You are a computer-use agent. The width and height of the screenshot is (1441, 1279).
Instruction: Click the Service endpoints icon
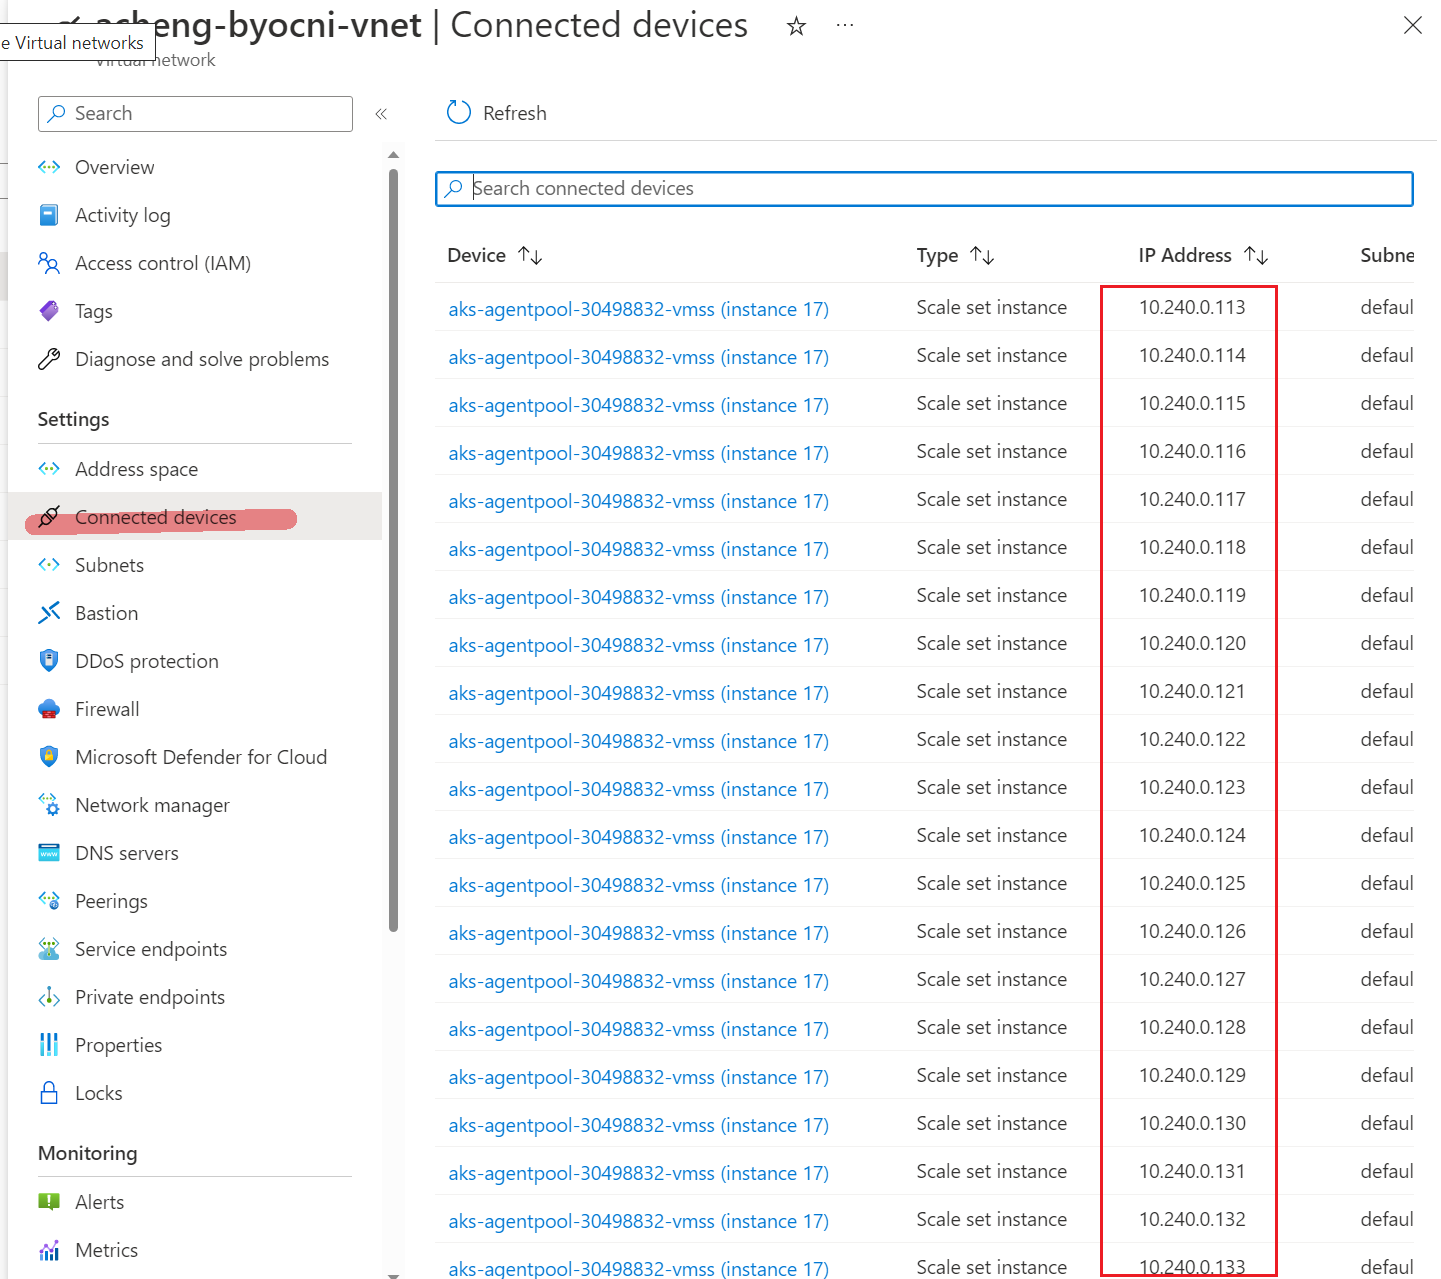[x=49, y=949]
